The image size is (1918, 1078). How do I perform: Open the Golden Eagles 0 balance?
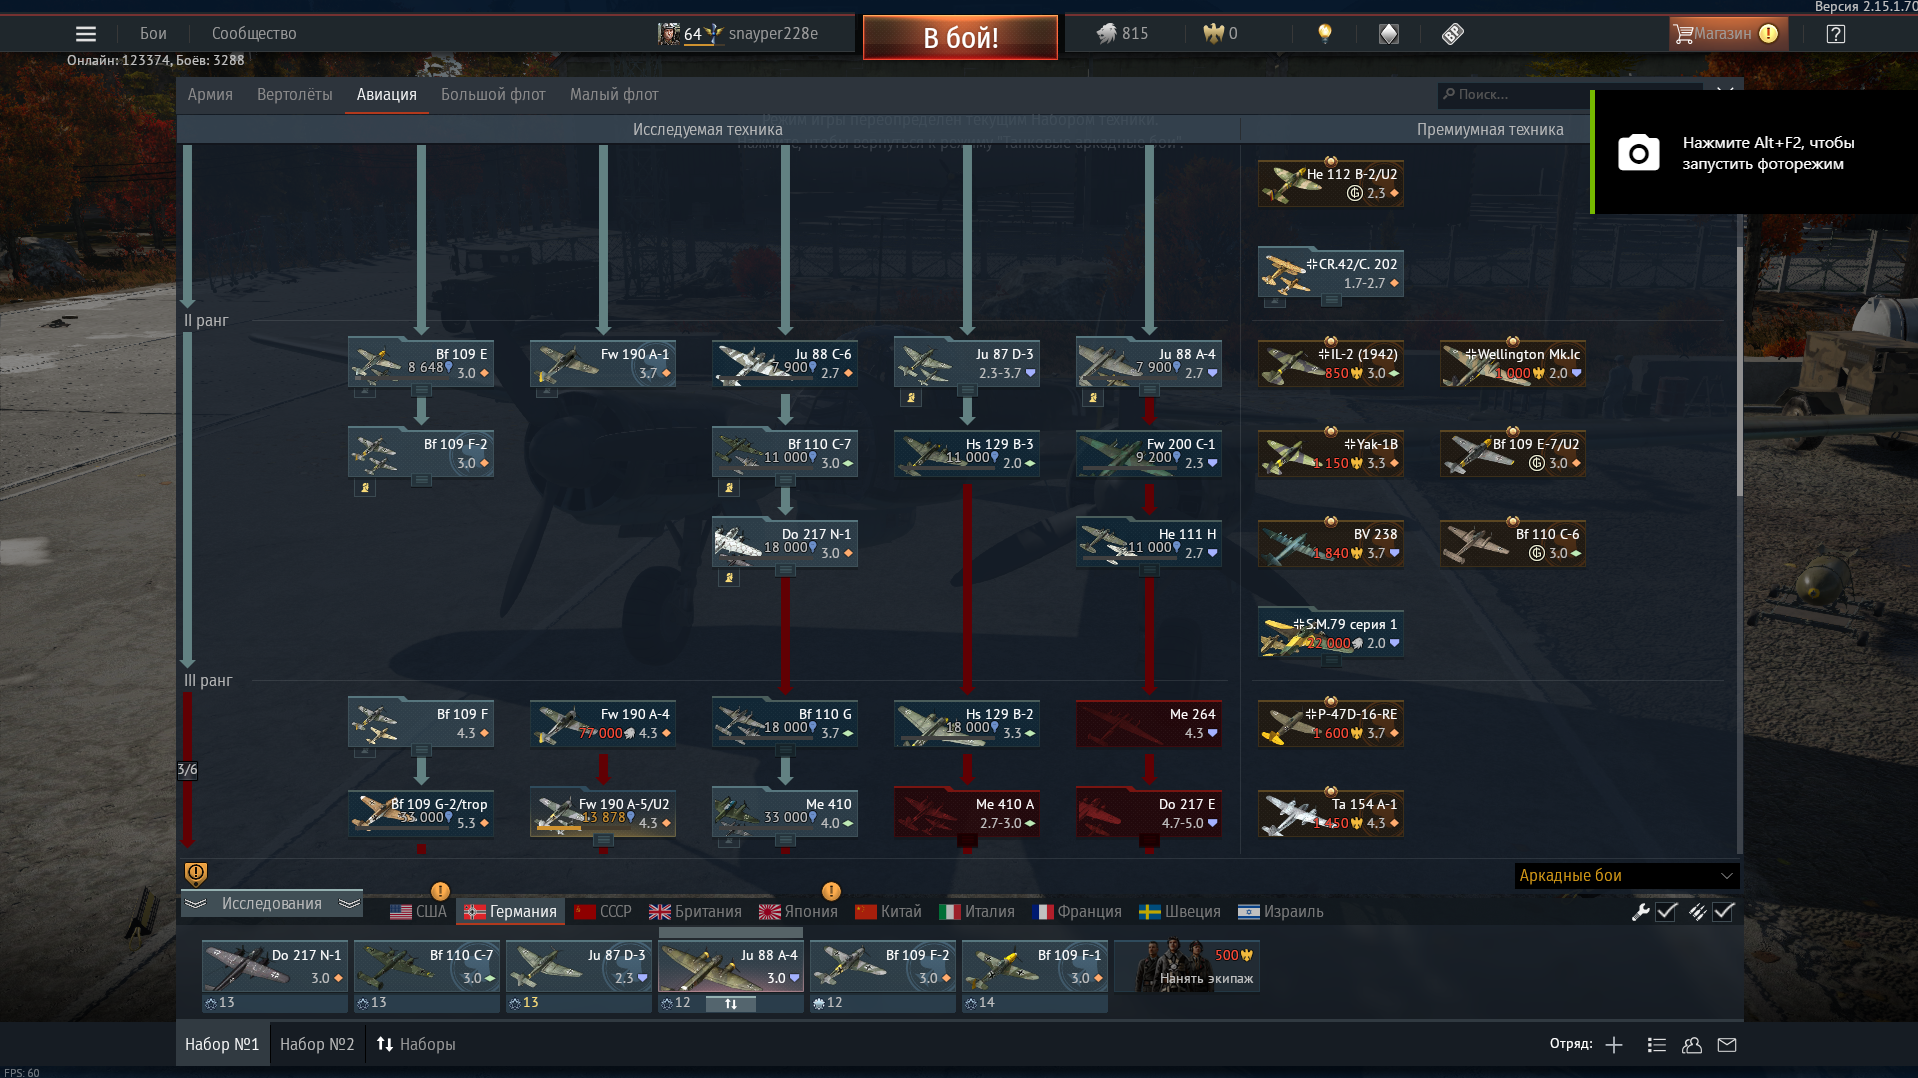(x=1220, y=34)
